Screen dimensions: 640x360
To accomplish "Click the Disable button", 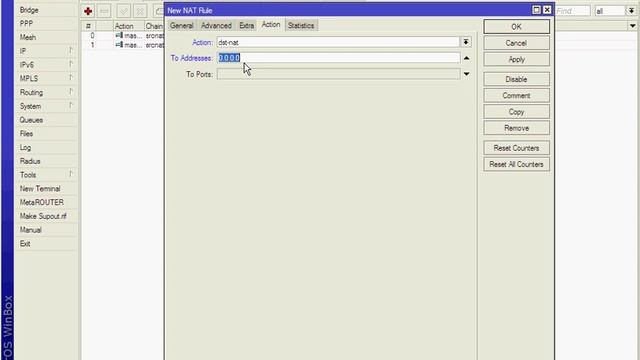I will click(516, 79).
